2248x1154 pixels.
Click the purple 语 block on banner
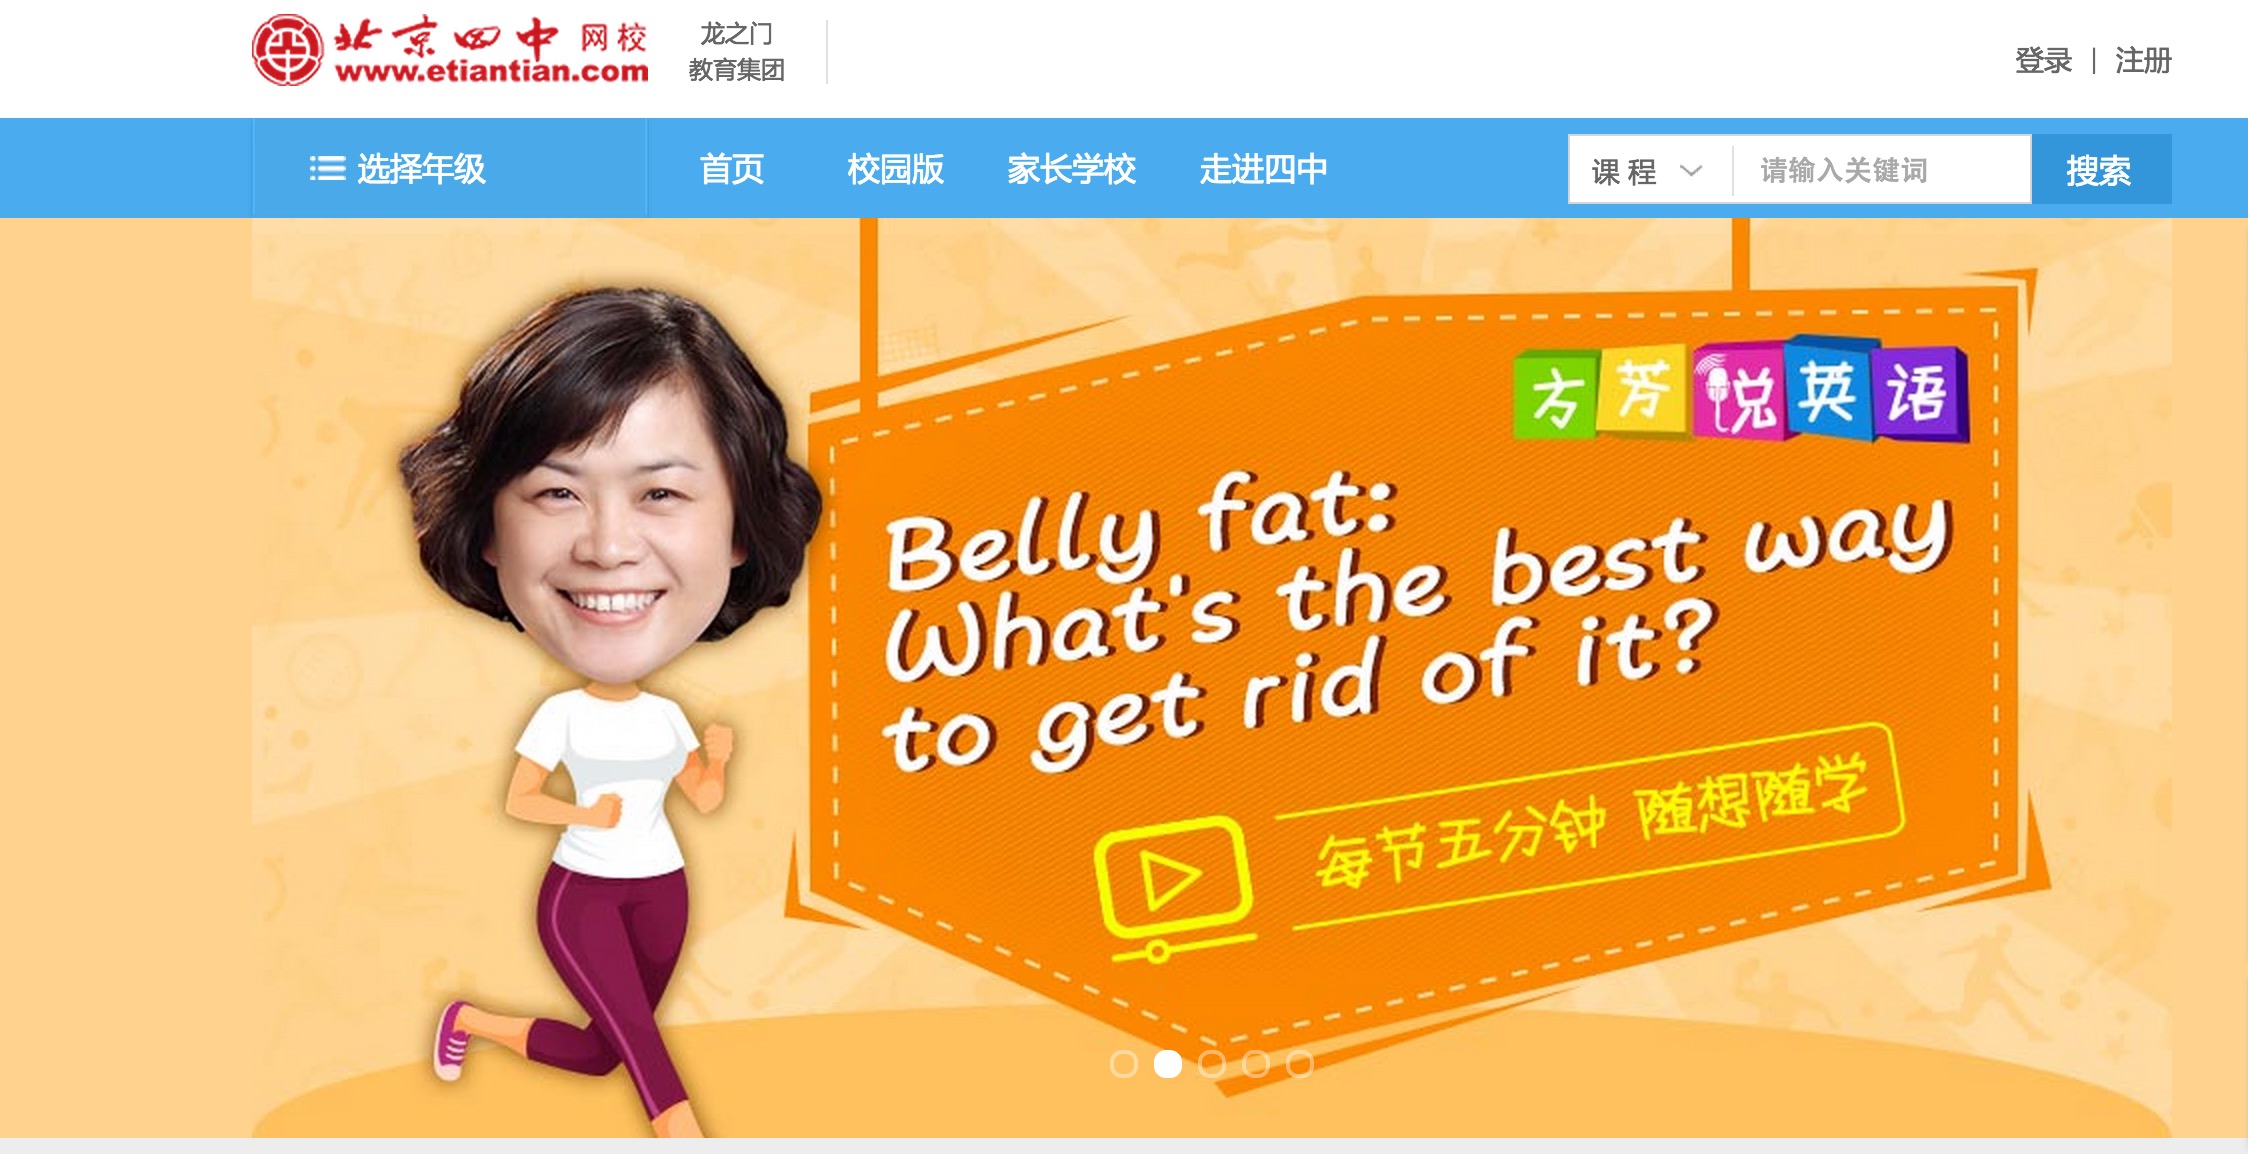coord(1919,393)
